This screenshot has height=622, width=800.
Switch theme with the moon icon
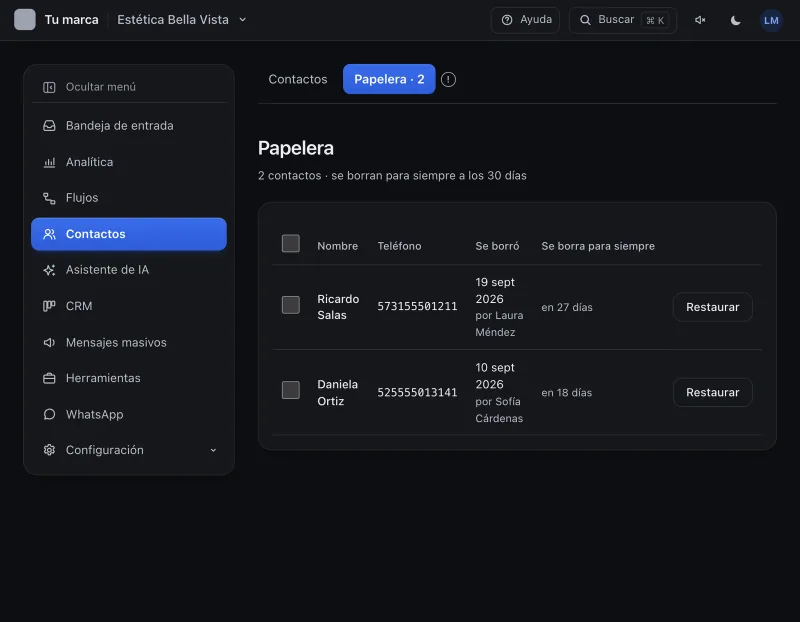point(735,20)
